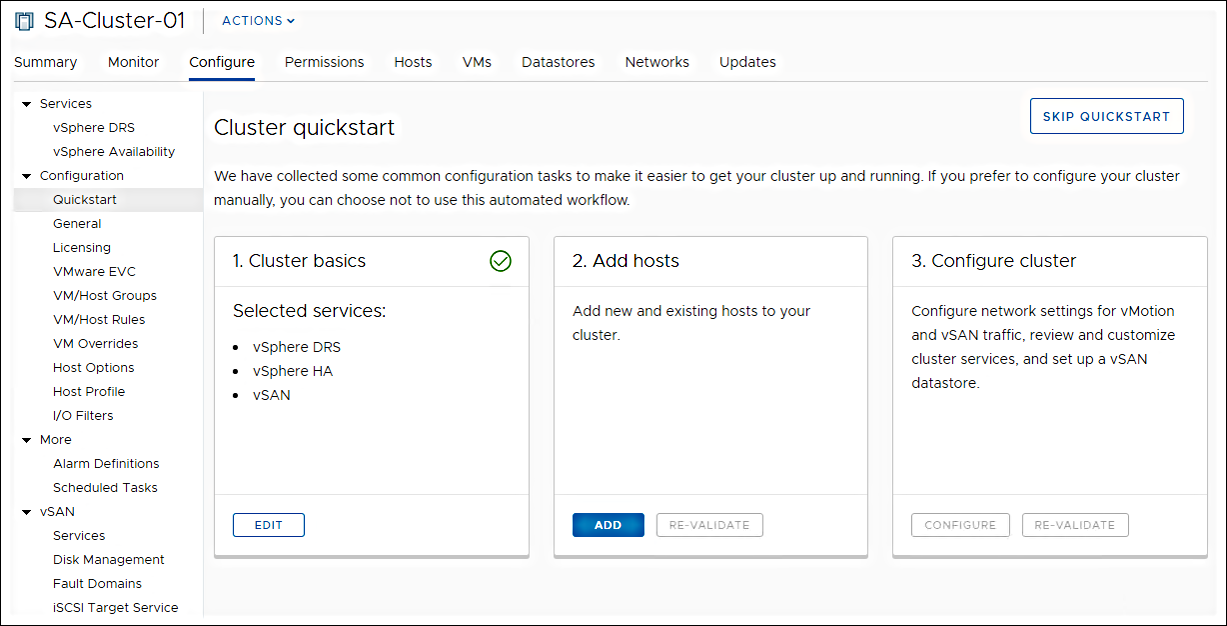Click 'Selected services:' text
Image resolution: width=1227 pixels, height=626 pixels.
310,311
